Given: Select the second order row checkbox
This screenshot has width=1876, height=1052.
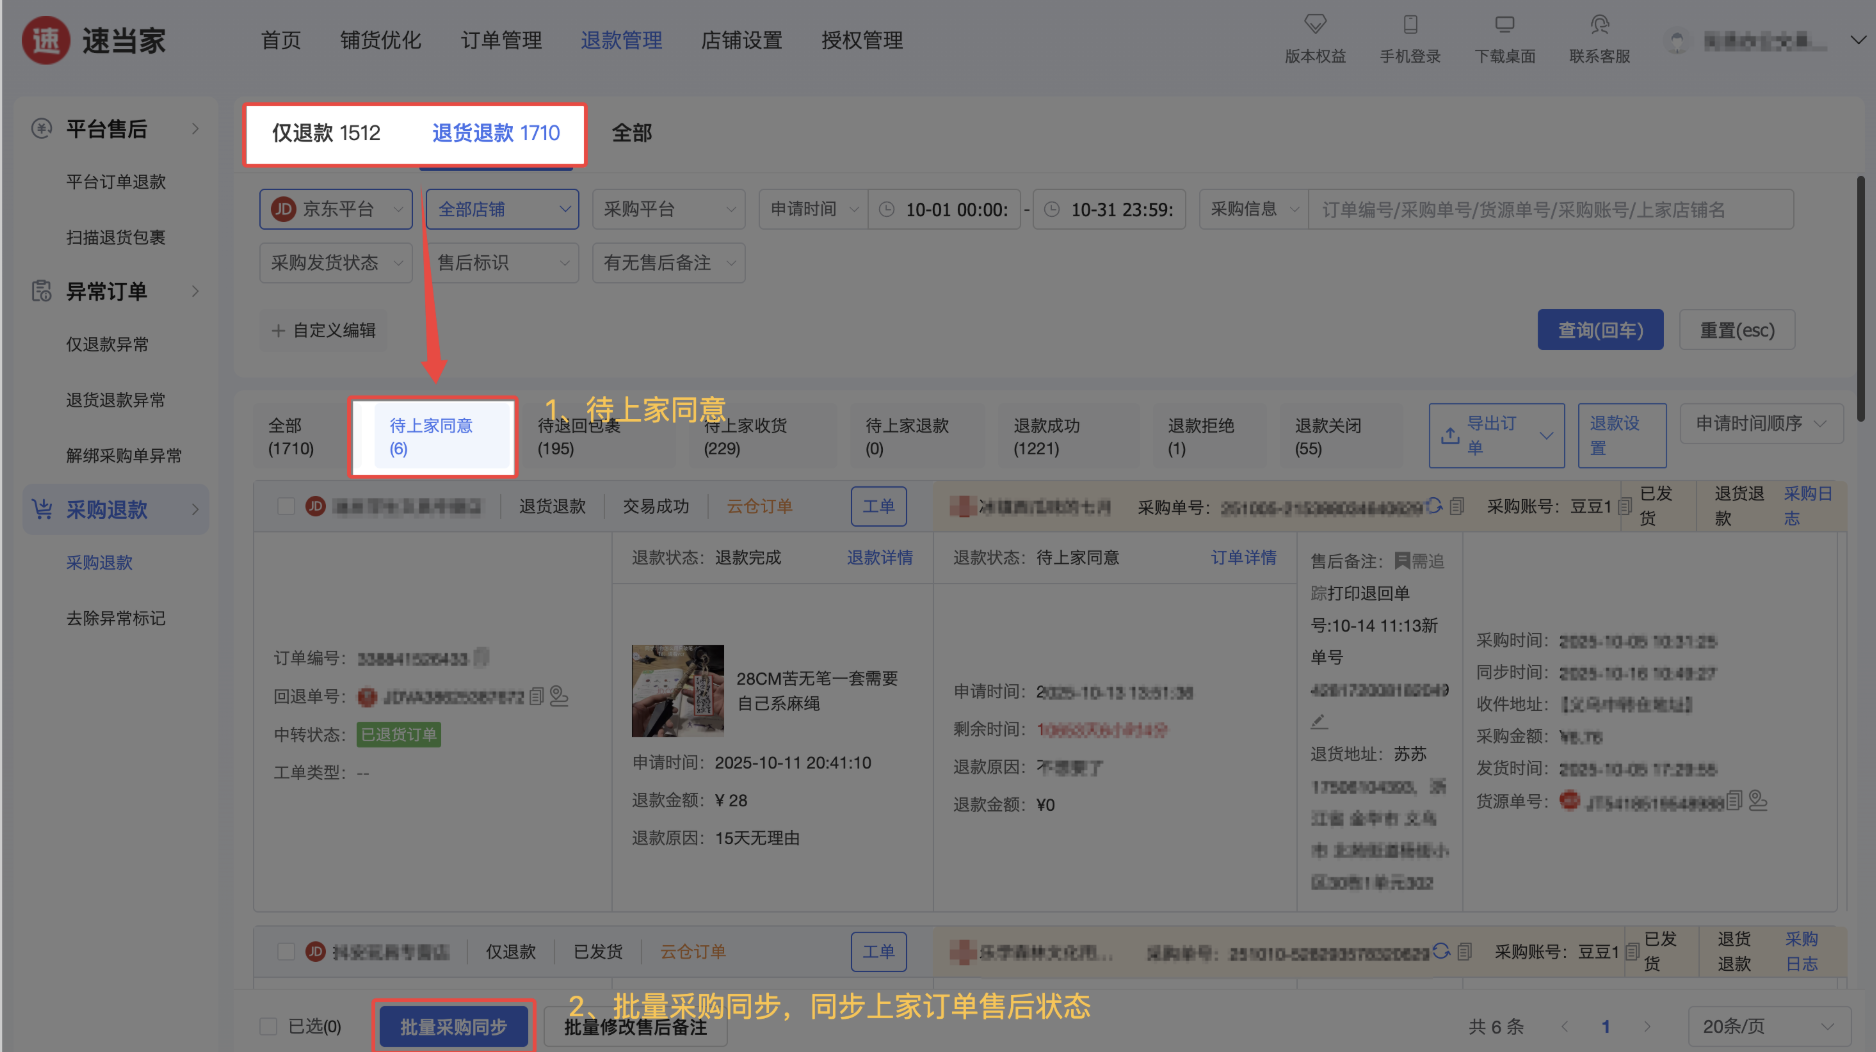Looking at the screenshot, I should tap(286, 951).
